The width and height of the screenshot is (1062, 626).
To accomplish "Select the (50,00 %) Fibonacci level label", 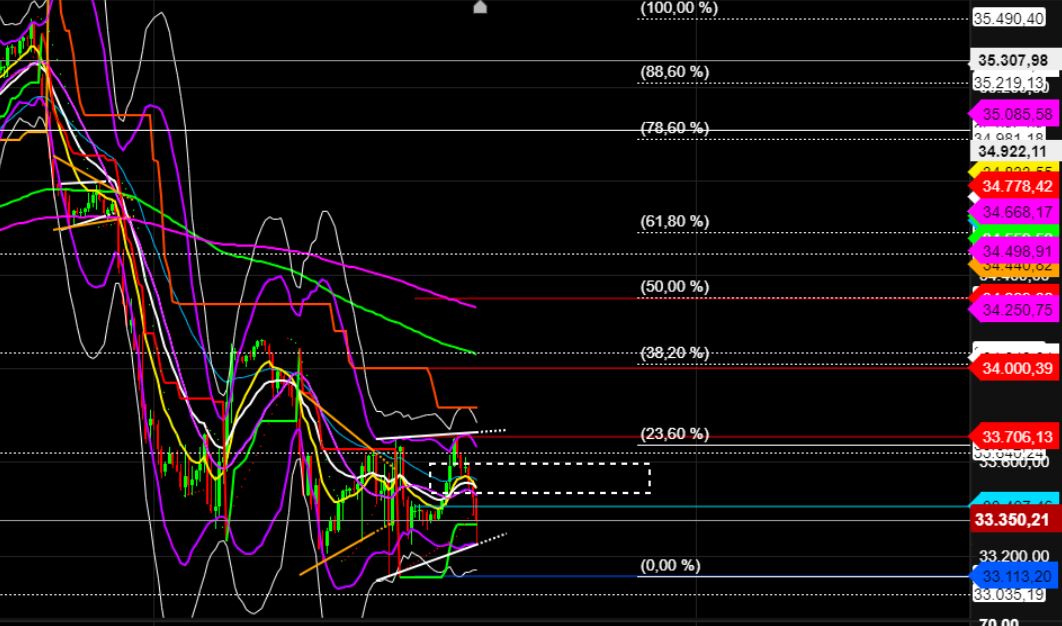I will coord(674,286).
